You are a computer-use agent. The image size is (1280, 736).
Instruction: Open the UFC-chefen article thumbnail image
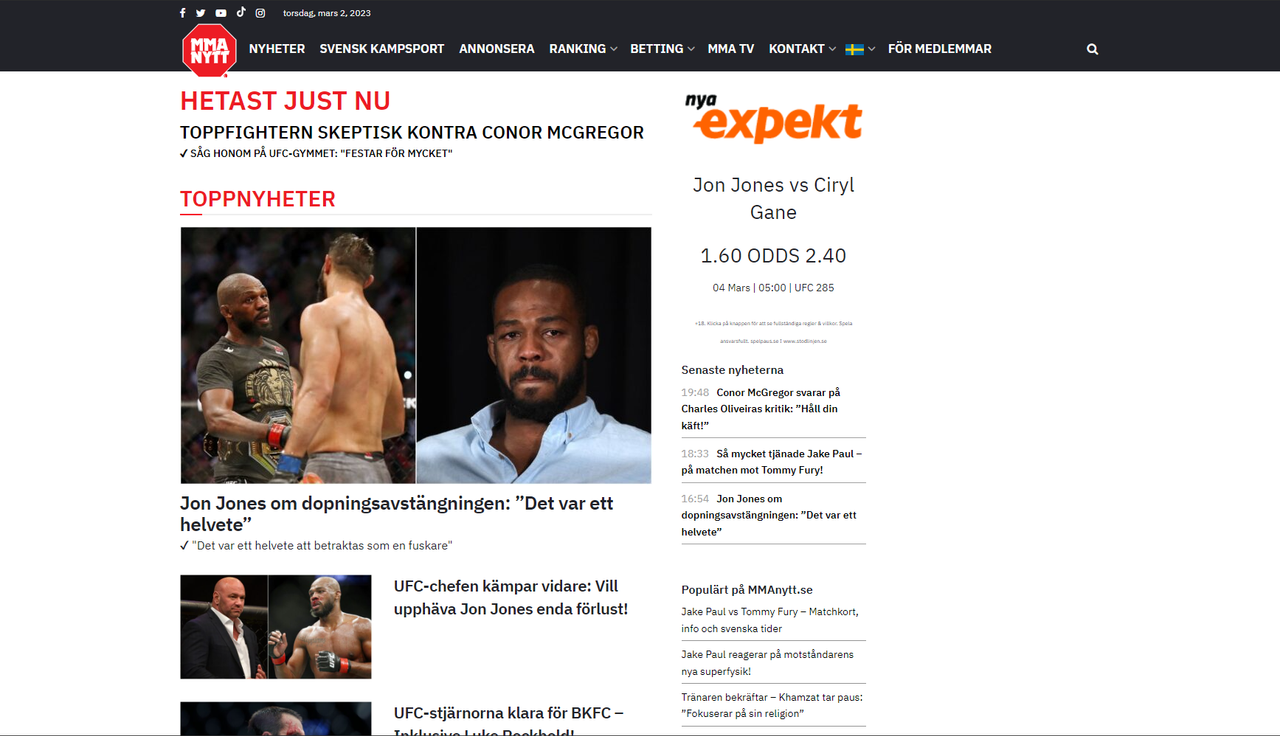click(x=276, y=627)
